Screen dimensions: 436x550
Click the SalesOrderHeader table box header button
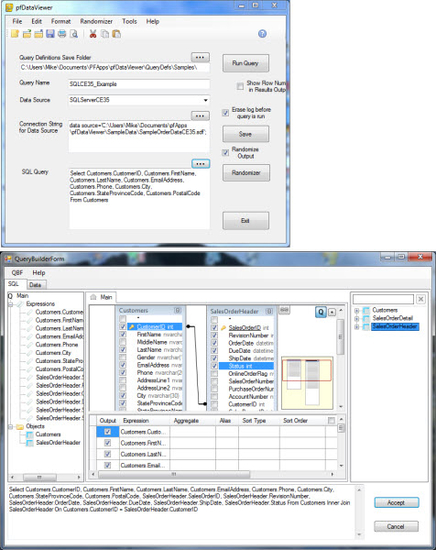pos(269,311)
